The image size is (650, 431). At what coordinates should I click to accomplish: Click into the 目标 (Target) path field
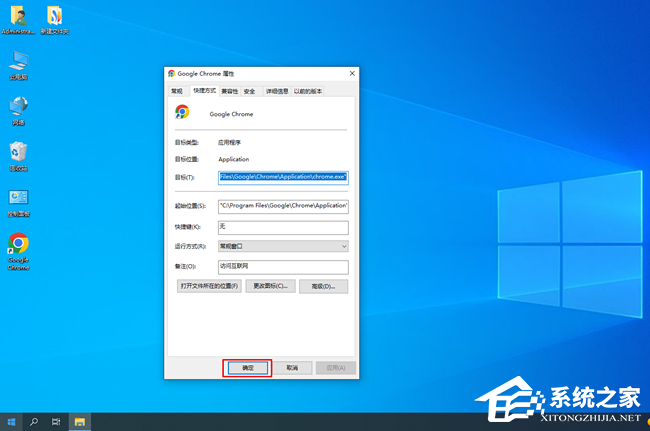(283, 176)
